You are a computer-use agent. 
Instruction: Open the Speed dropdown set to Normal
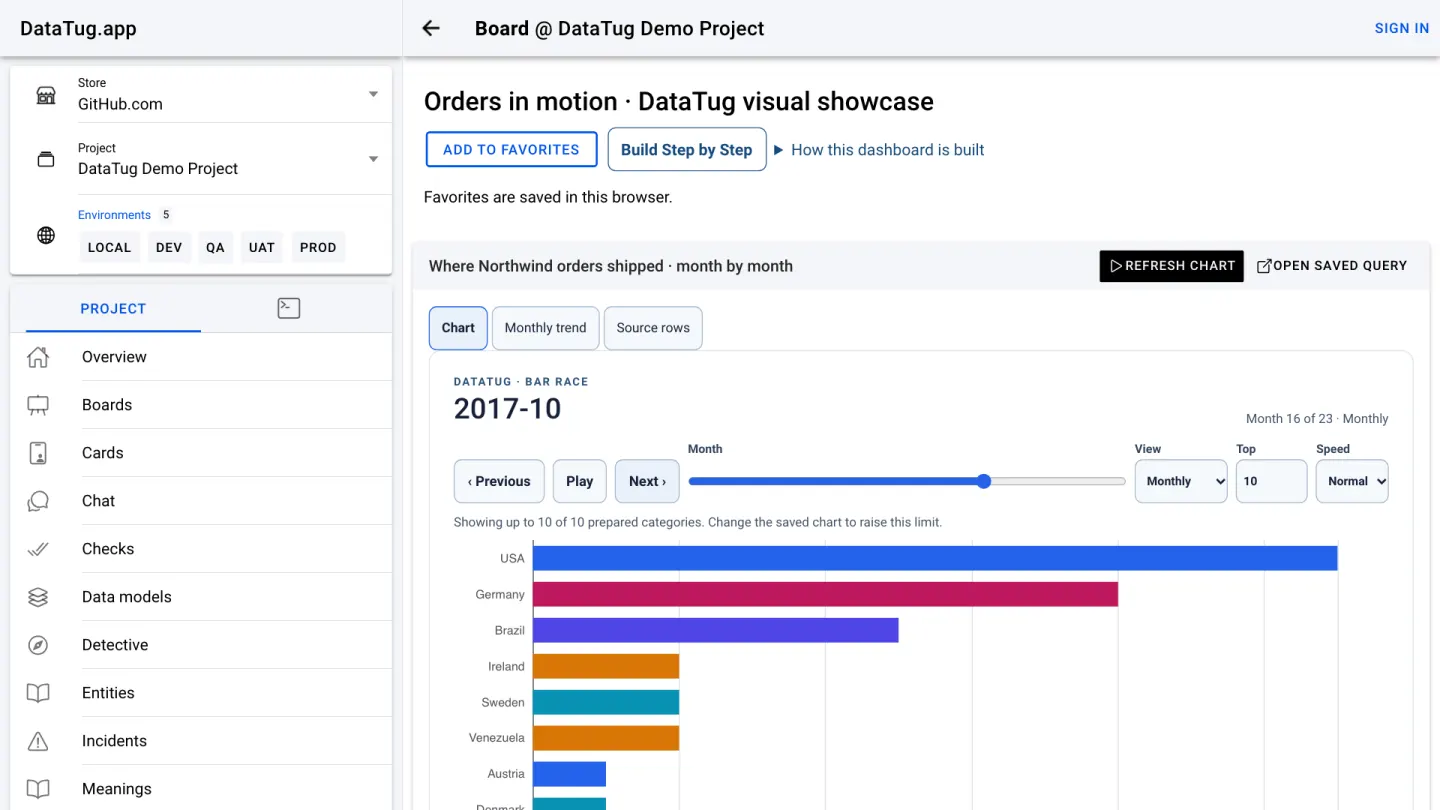coord(1352,481)
